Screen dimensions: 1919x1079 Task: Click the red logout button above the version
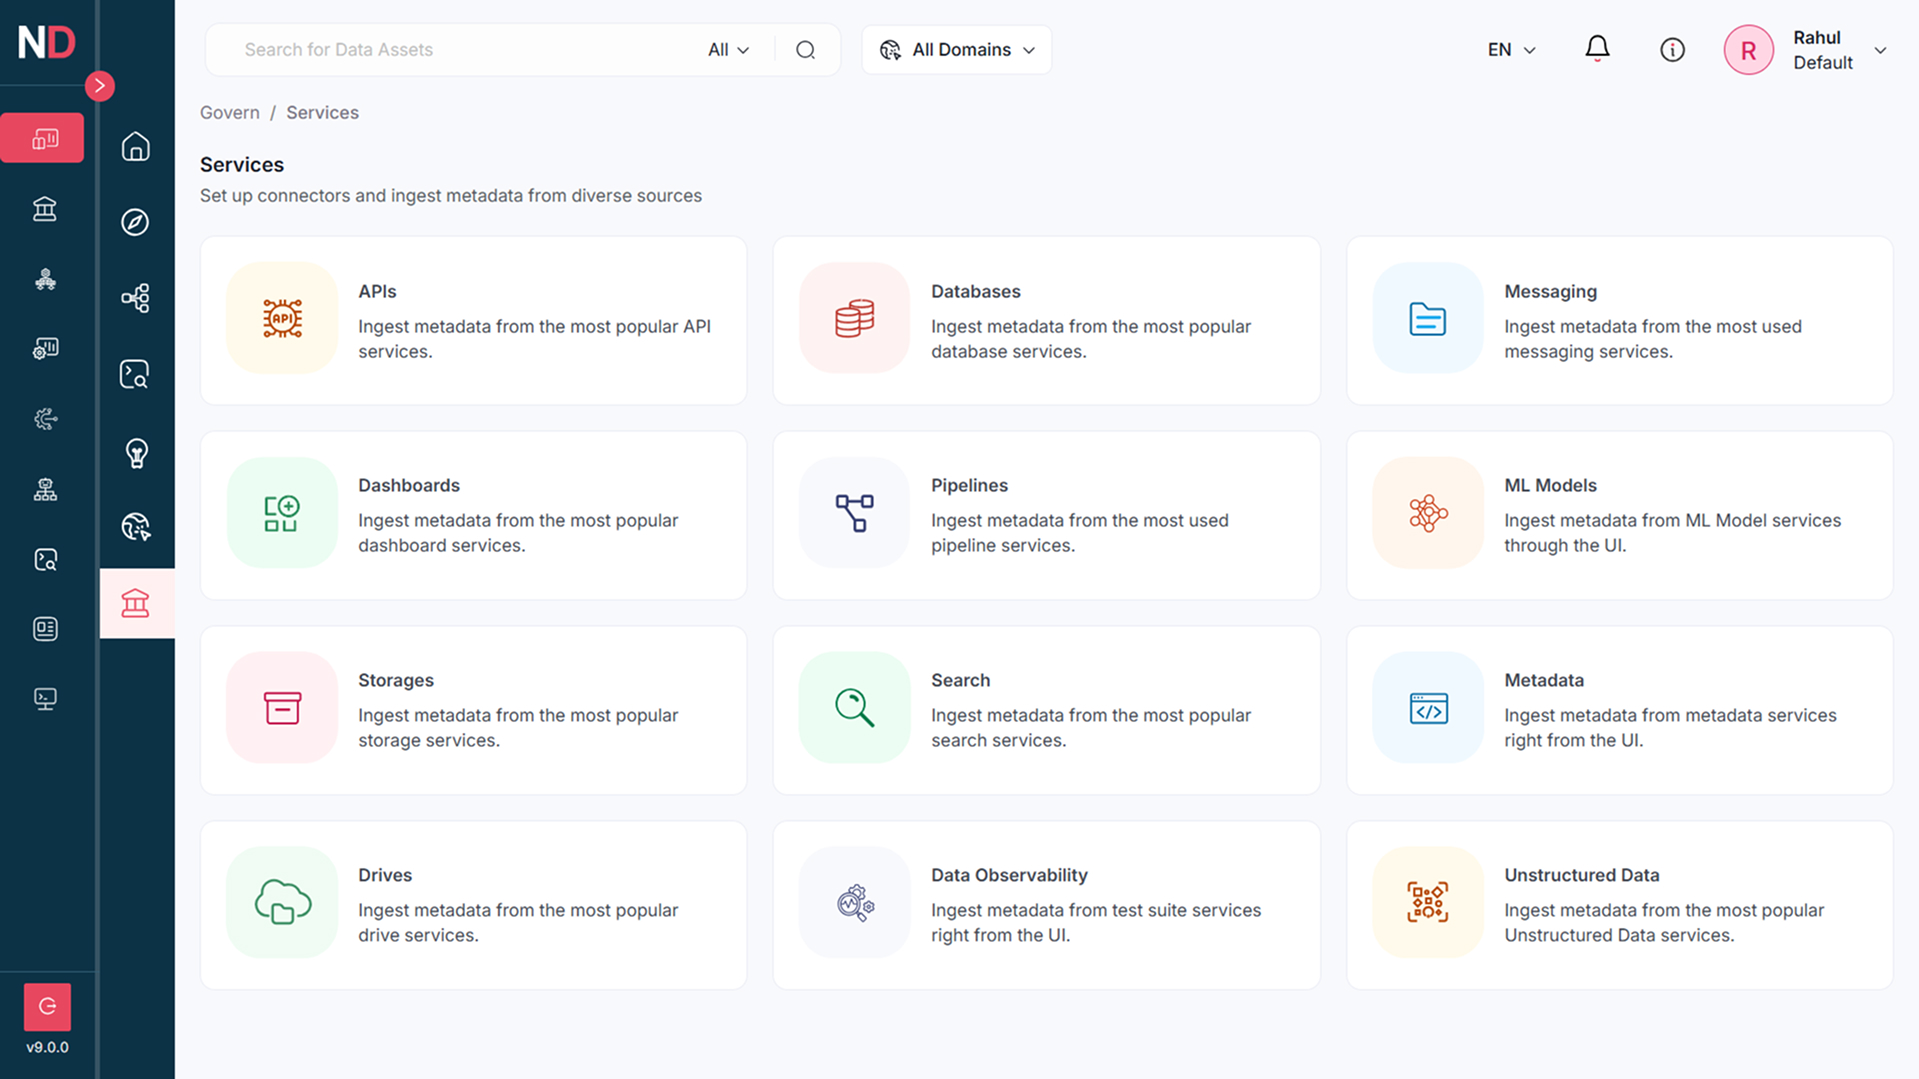pyautogui.click(x=47, y=1006)
